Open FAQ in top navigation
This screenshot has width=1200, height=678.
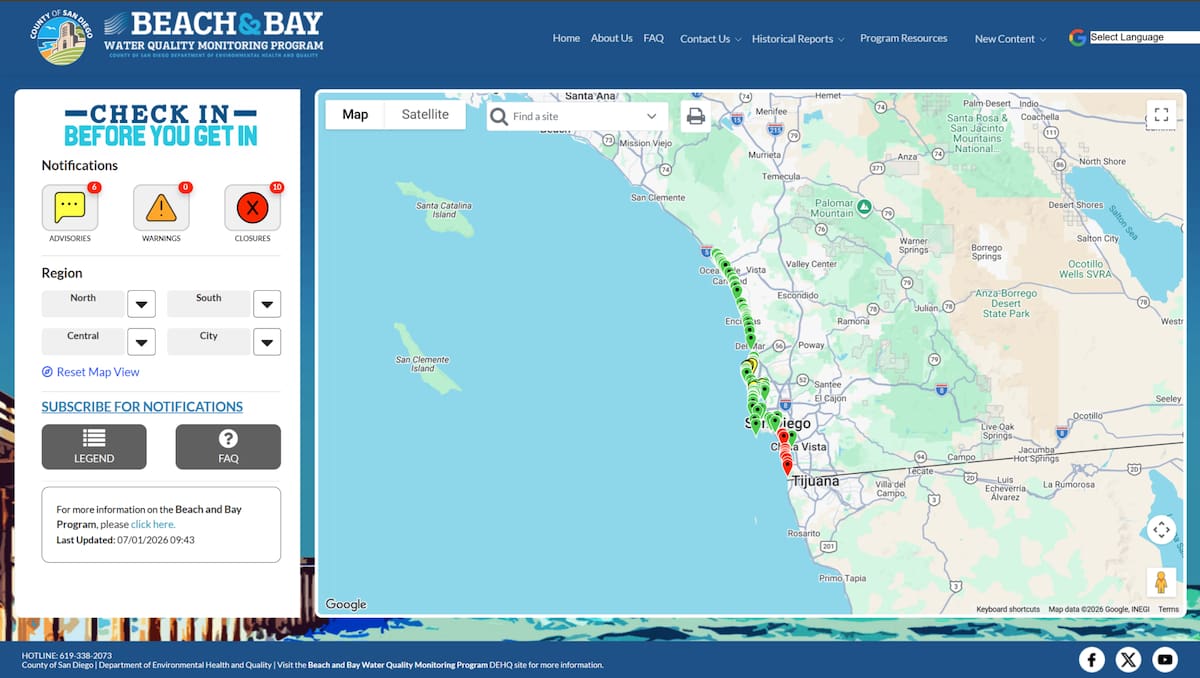[x=653, y=38]
